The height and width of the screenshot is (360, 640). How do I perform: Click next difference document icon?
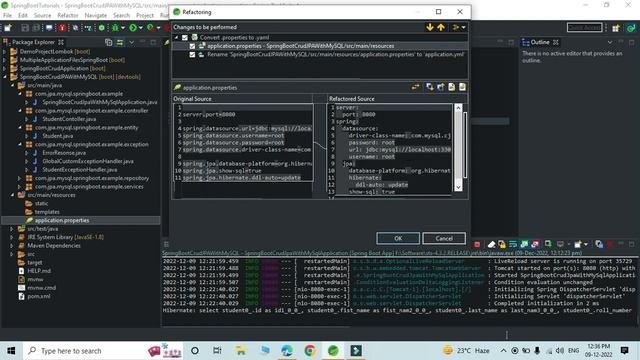451,87
